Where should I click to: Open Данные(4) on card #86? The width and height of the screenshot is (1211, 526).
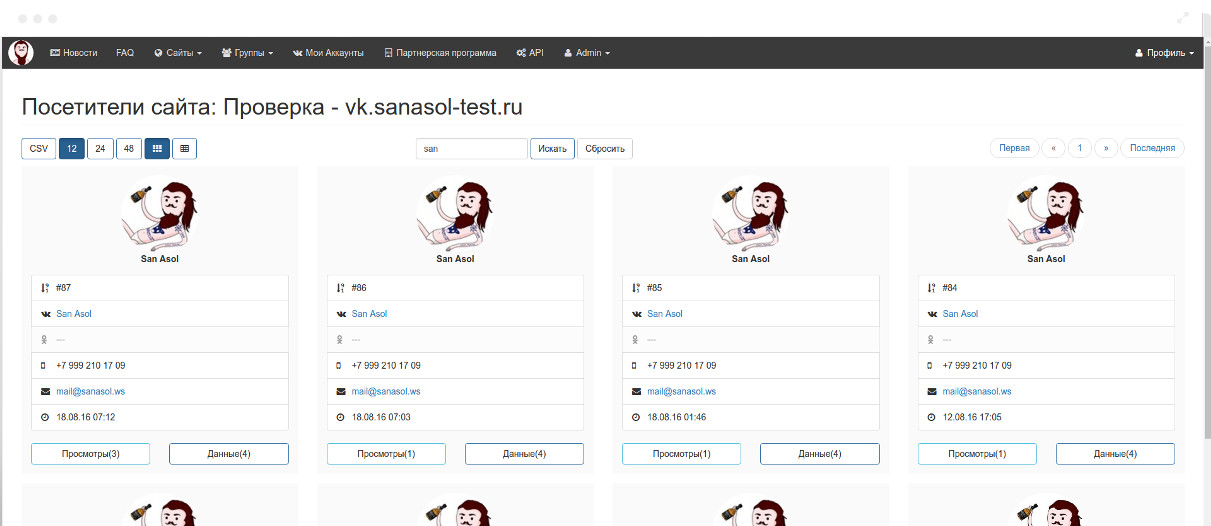pos(524,454)
